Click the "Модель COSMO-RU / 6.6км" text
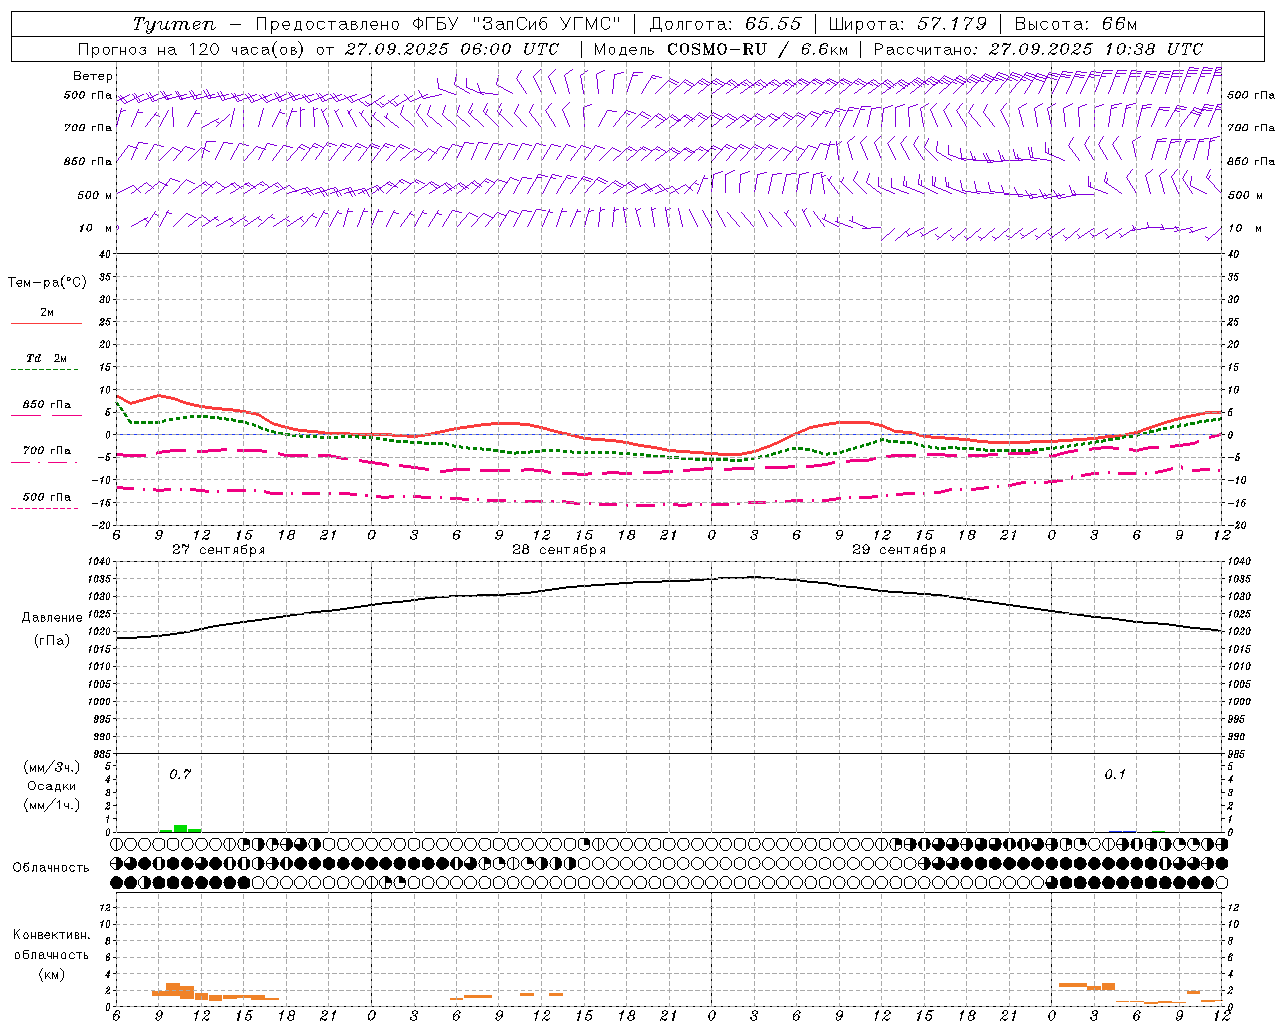This screenshot has width=1280, height=1024. click(720, 49)
